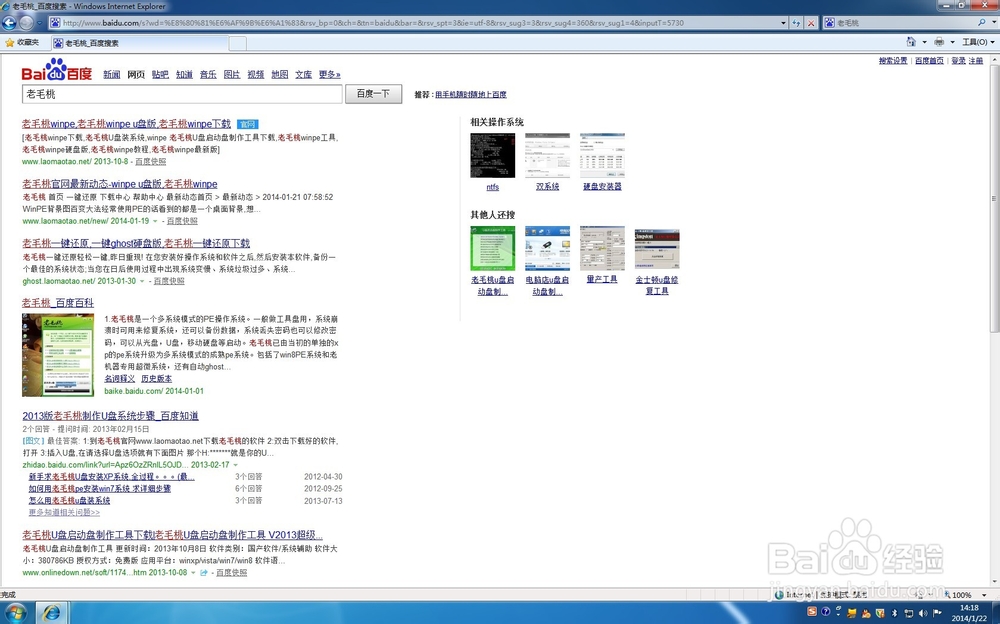Open 2013版老毛桃制作U盘系统步骤 result
The image size is (1000, 624).
[x=110, y=416]
